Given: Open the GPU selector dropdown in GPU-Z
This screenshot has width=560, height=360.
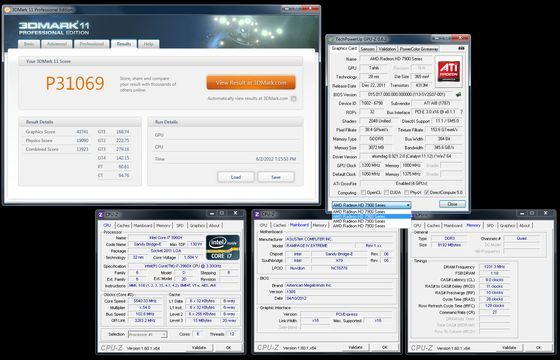Looking at the screenshot, I should click(371, 205).
